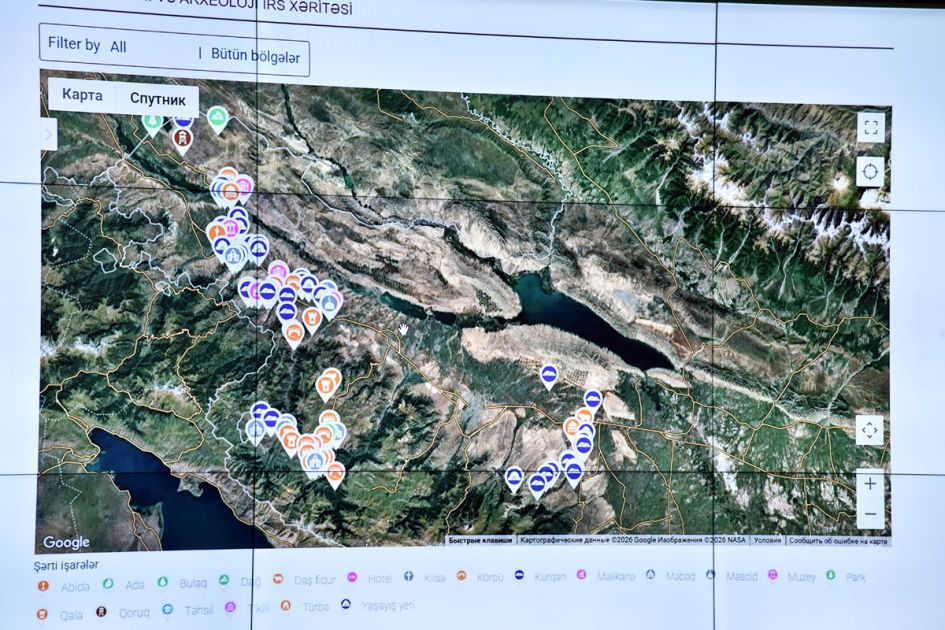Screen dimensions: 945x630
Task: Click the Daş fiqur legend icon
Action: tap(277, 579)
